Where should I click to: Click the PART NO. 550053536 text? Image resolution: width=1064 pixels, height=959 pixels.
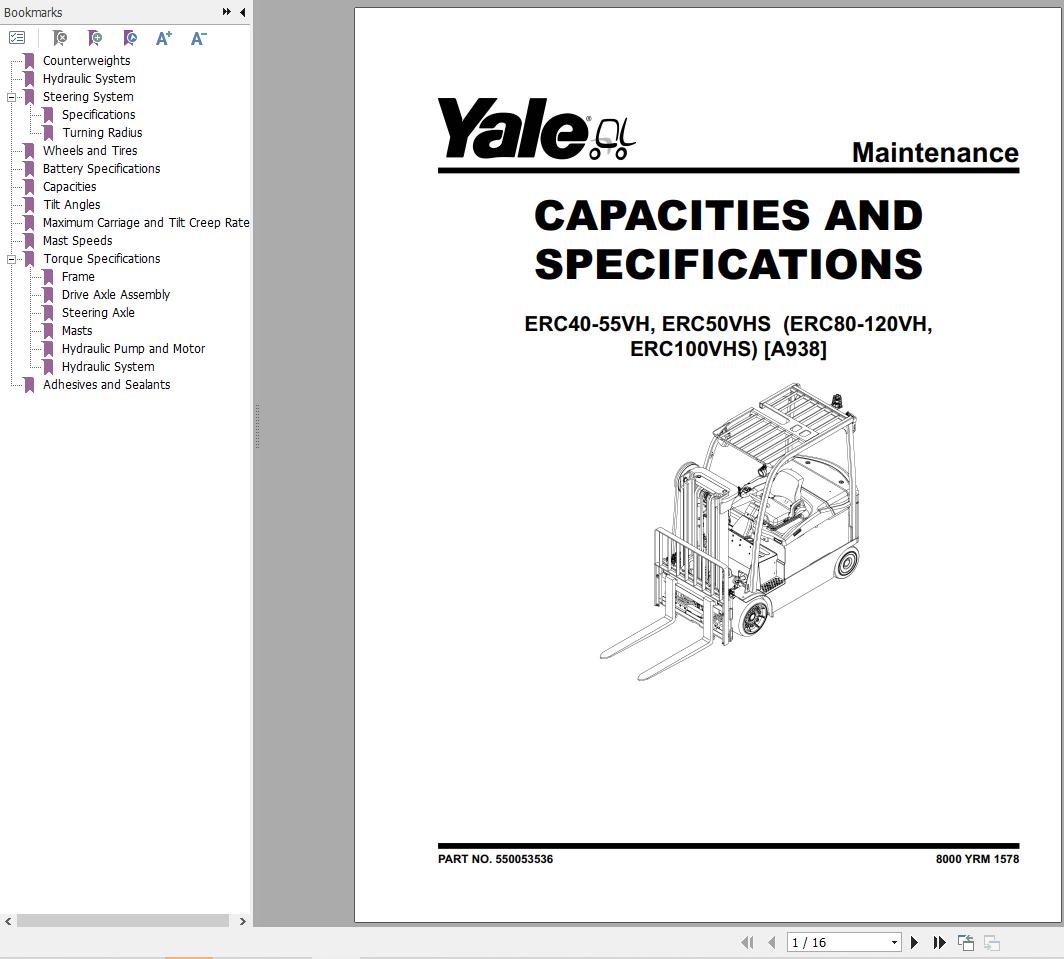(x=495, y=859)
